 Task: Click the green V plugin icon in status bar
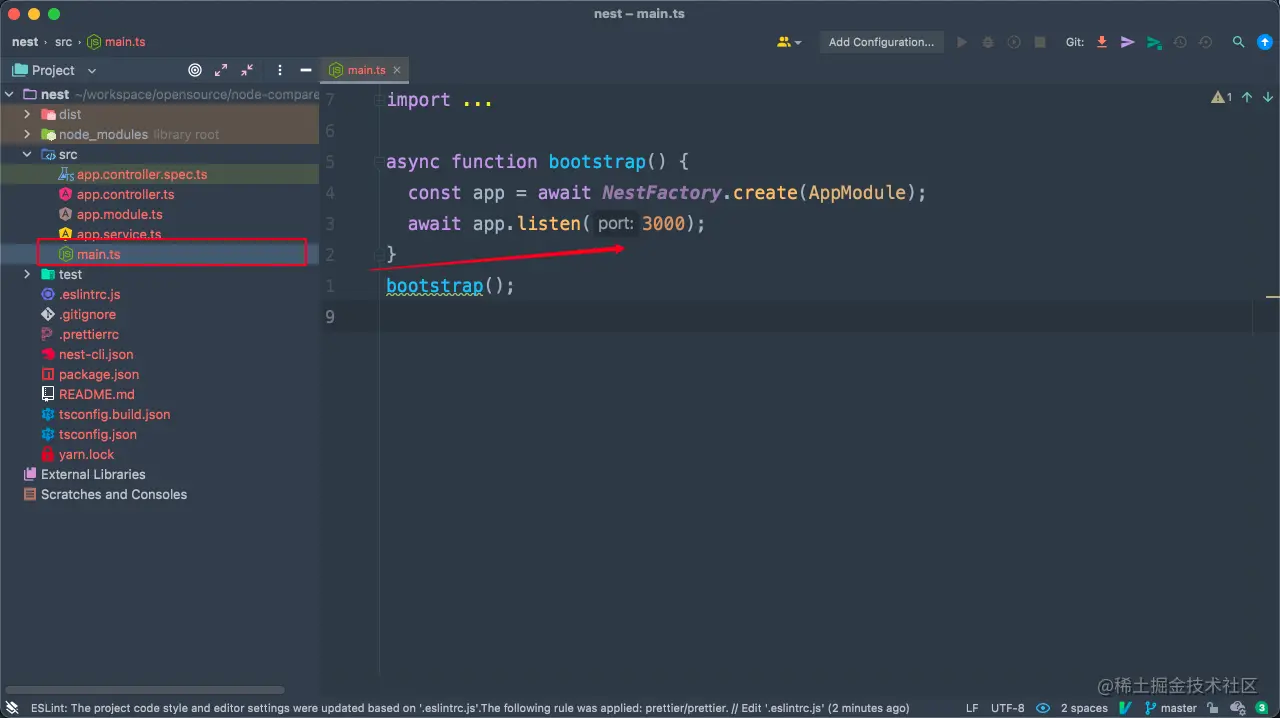1126,707
